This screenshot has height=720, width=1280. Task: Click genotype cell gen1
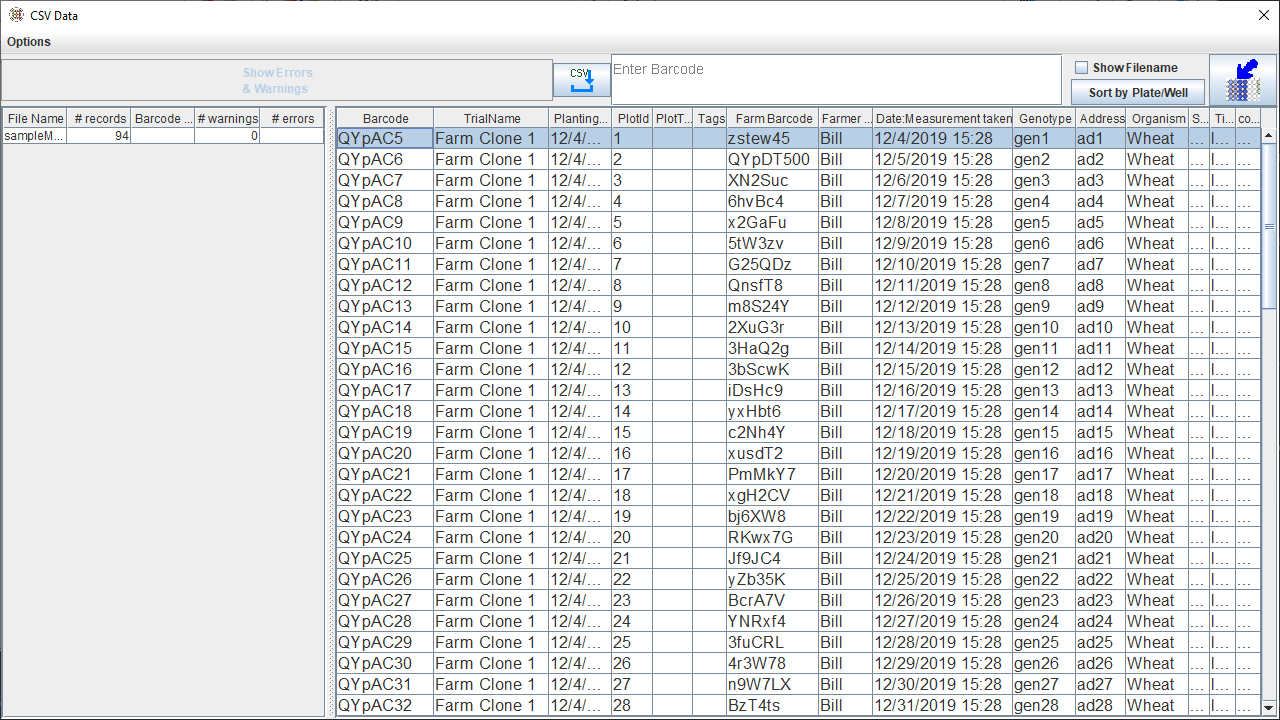(1044, 138)
